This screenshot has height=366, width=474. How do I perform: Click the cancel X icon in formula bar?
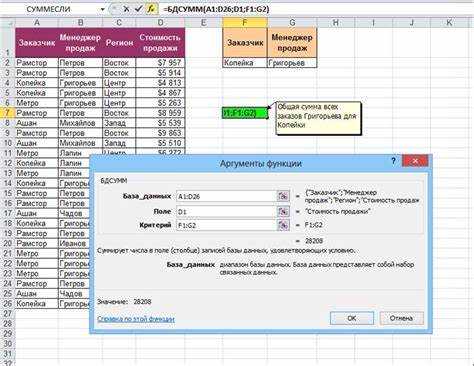tap(126, 9)
